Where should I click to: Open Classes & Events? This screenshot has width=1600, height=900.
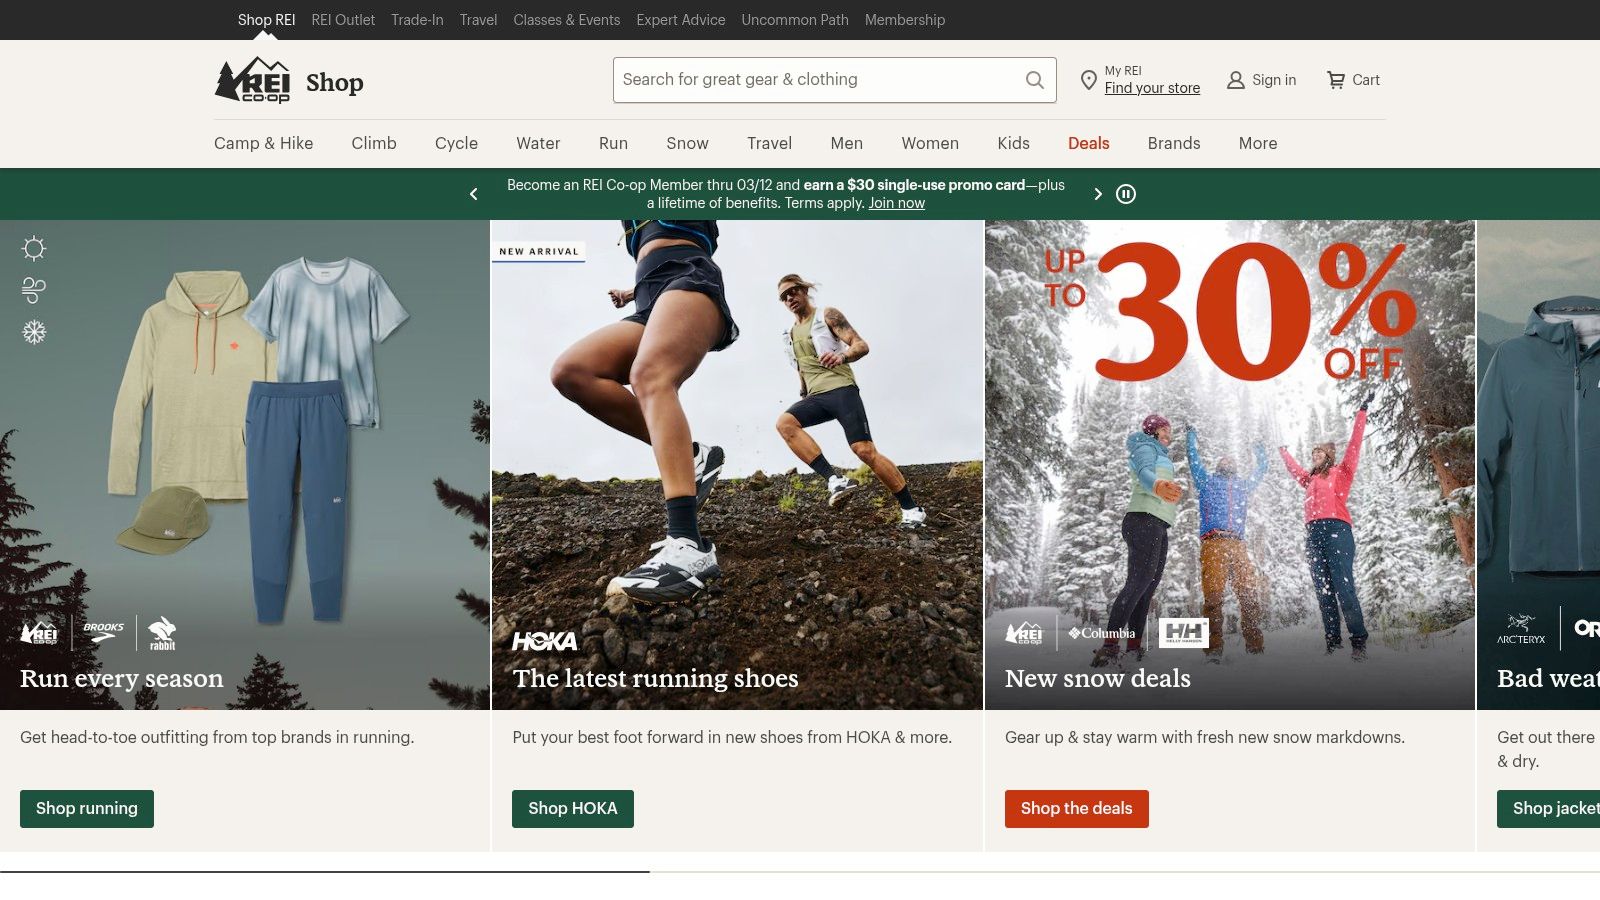[567, 20]
